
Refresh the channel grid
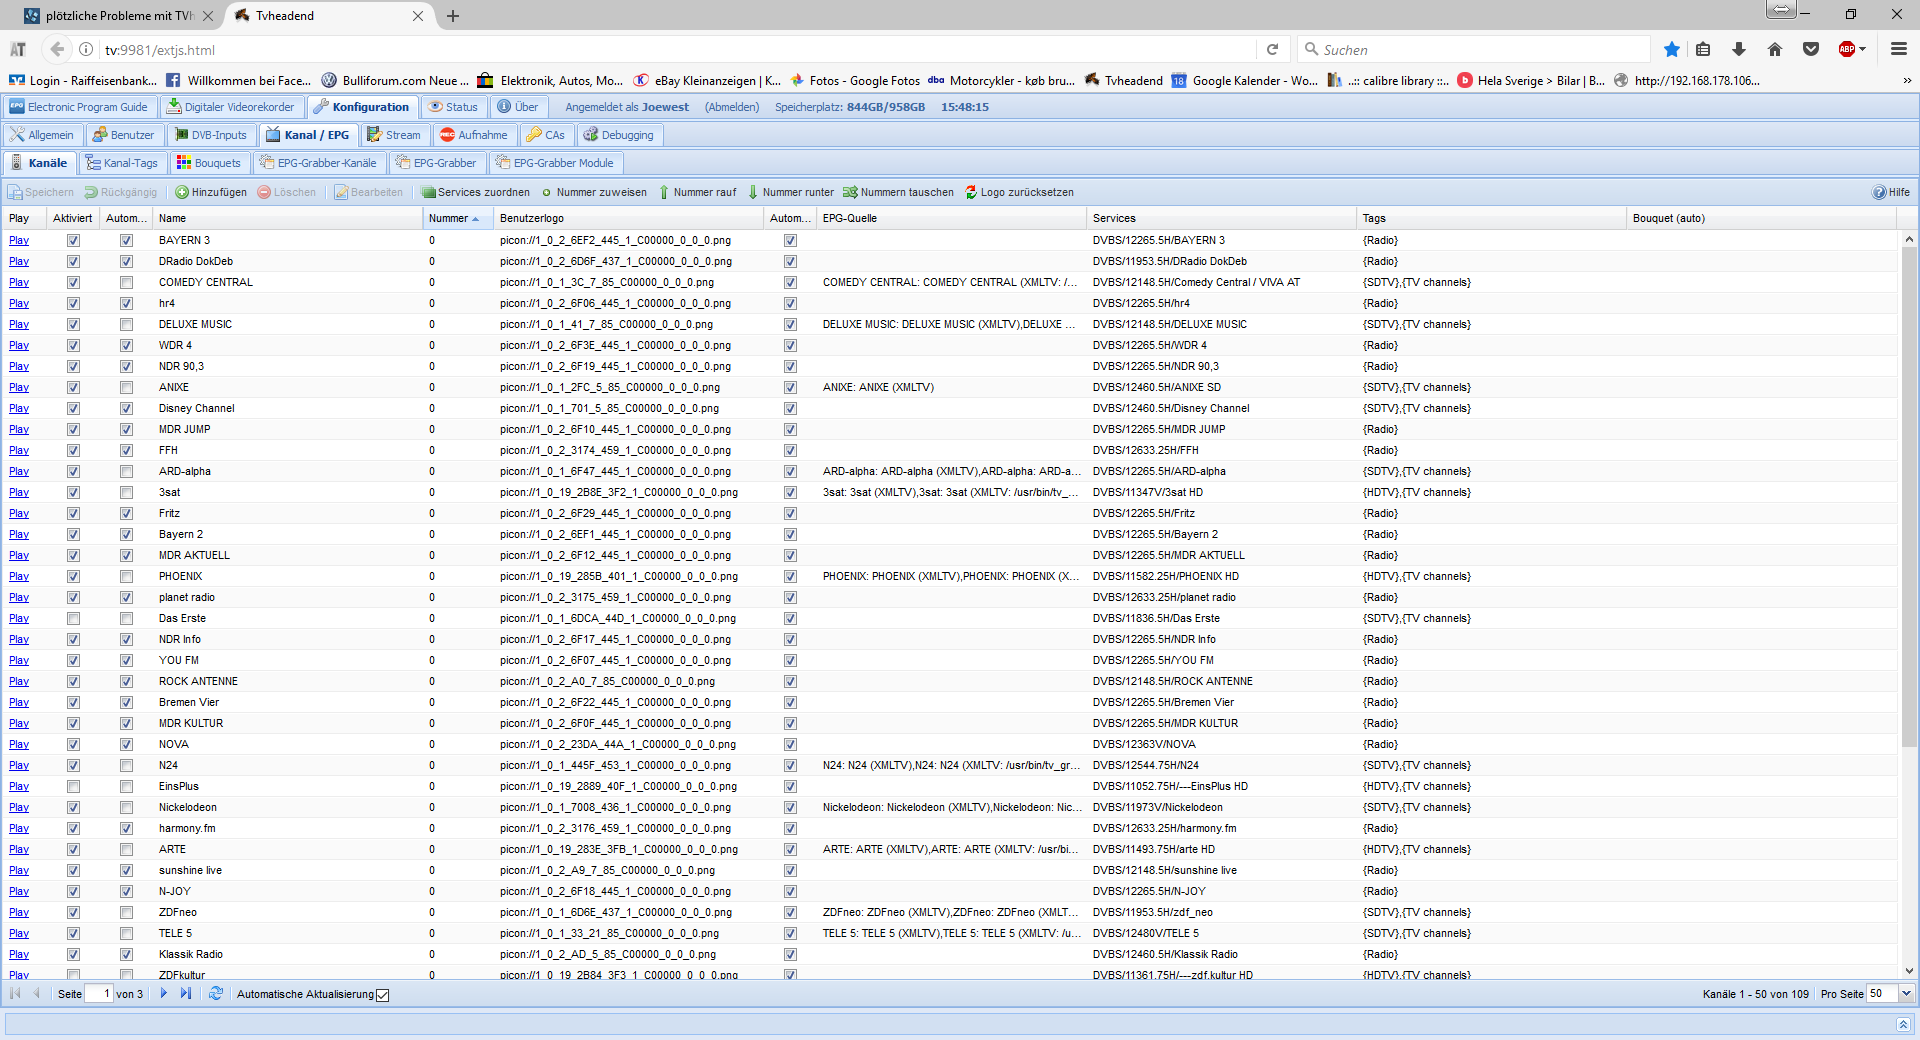point(216,993)
